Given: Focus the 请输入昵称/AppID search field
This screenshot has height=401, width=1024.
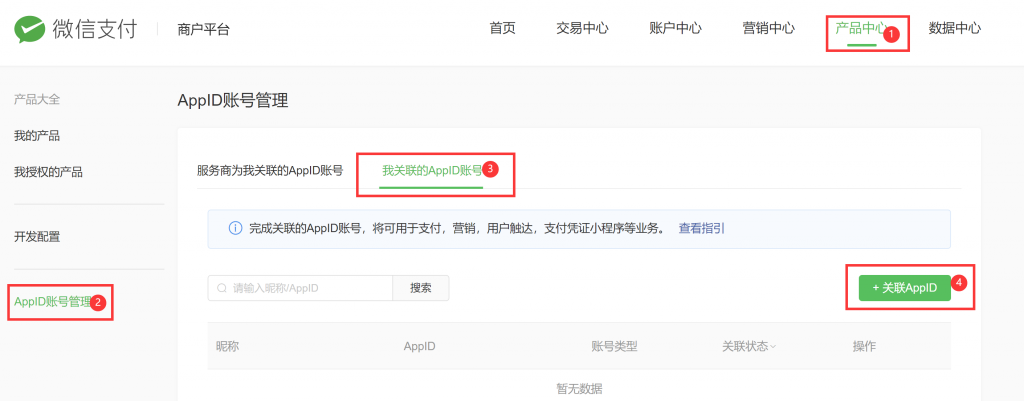Looking at the screenshot, I should pos(300,288).
